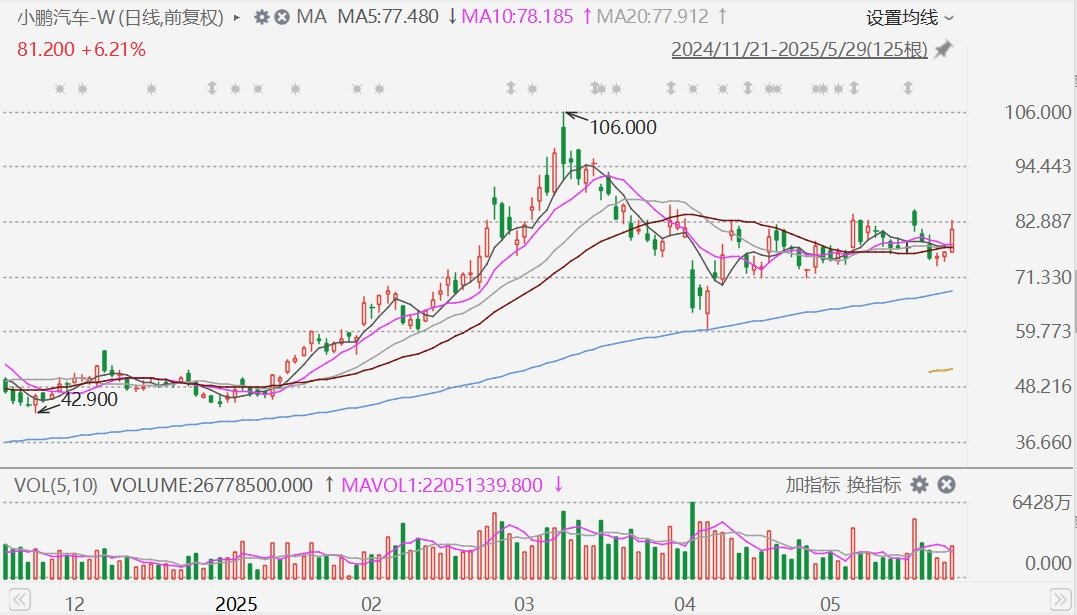
Task: Click the 加指标 button
Action: point(812,485)
